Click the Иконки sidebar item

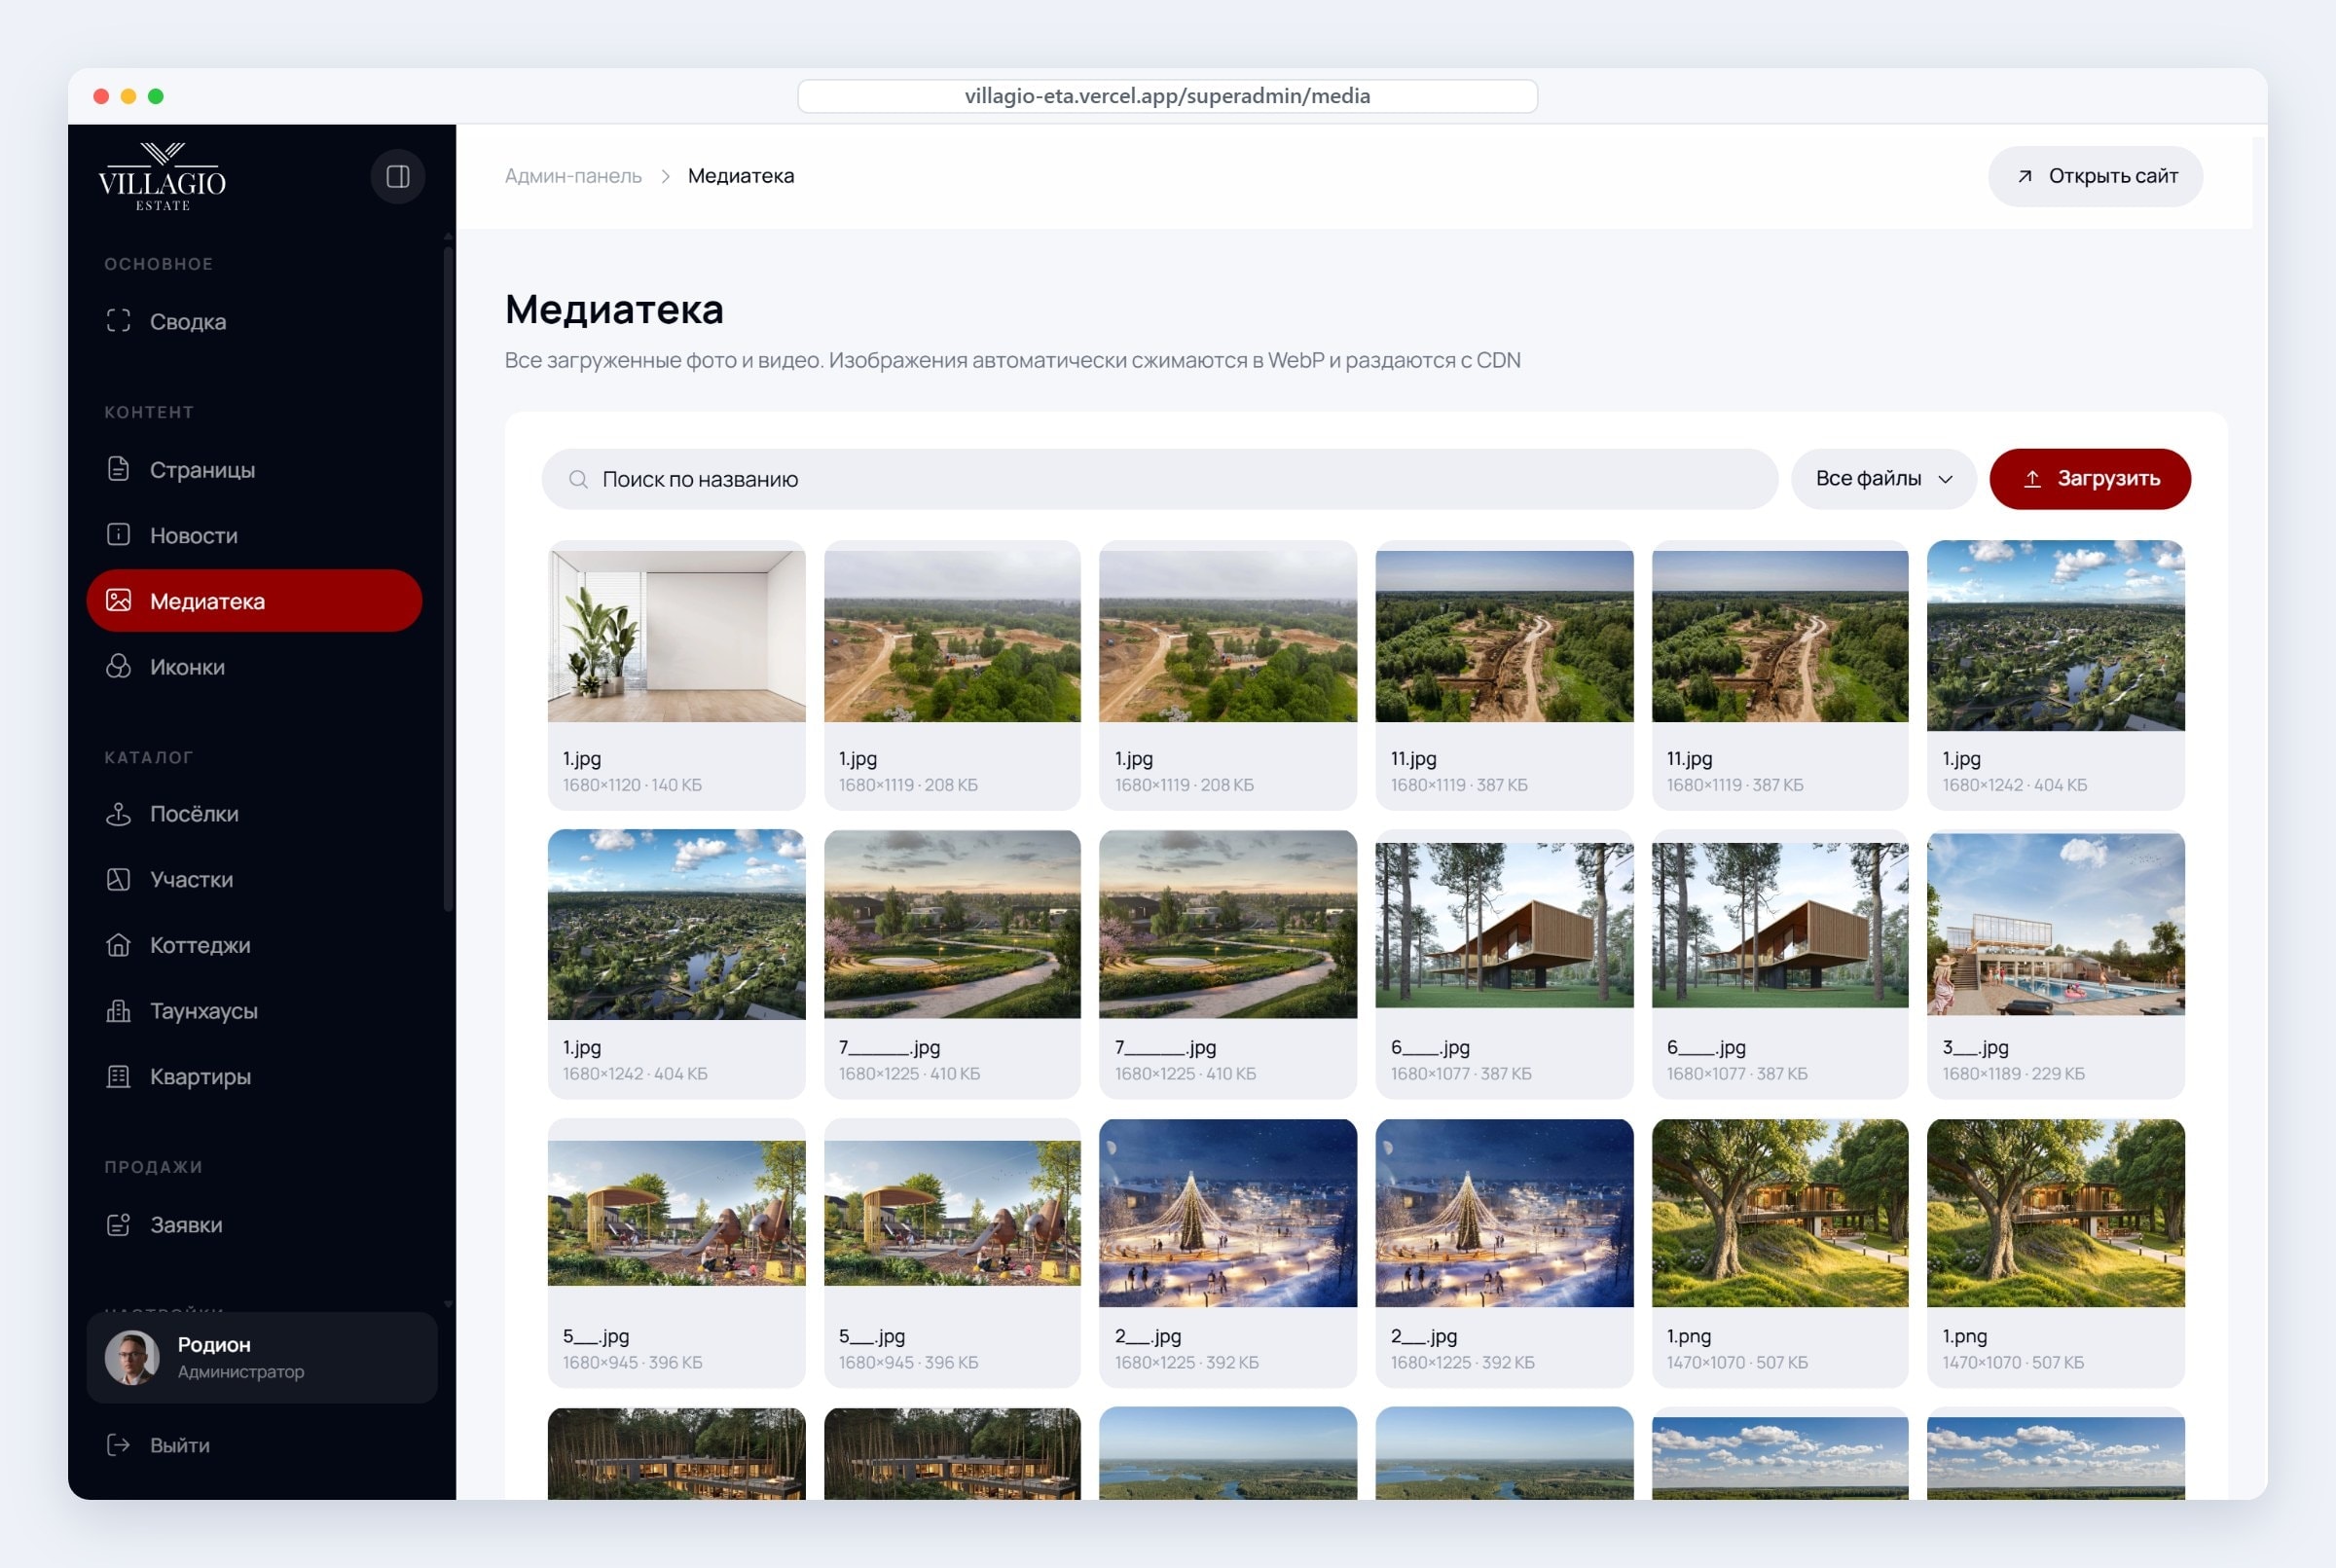[255, 666]
